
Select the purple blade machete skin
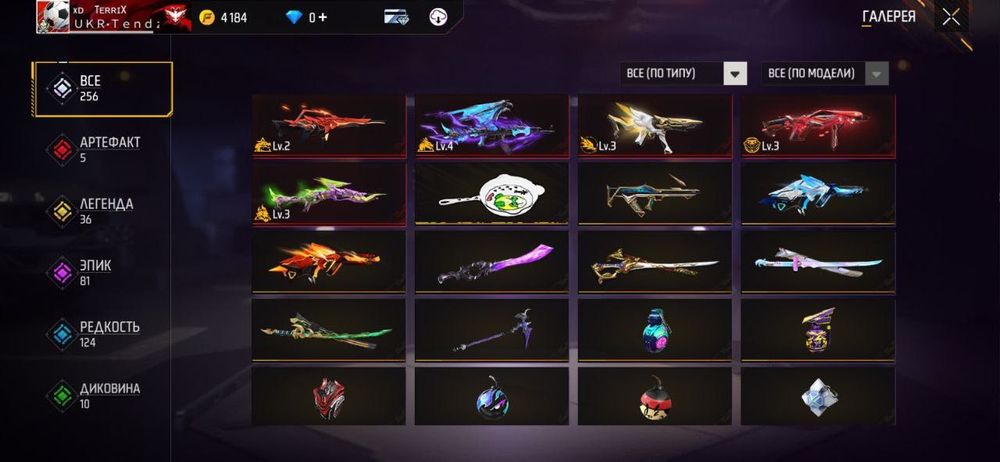[491, 262]
